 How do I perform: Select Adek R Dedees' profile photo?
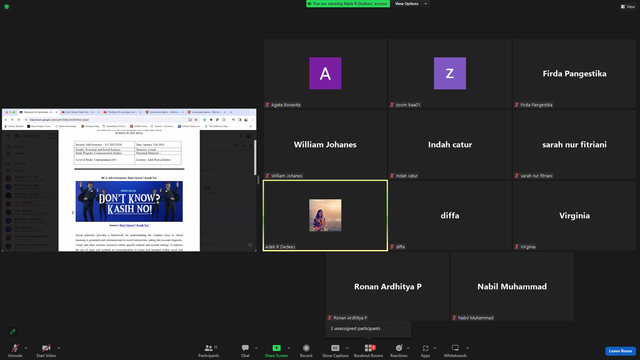[x=325, y=215]
